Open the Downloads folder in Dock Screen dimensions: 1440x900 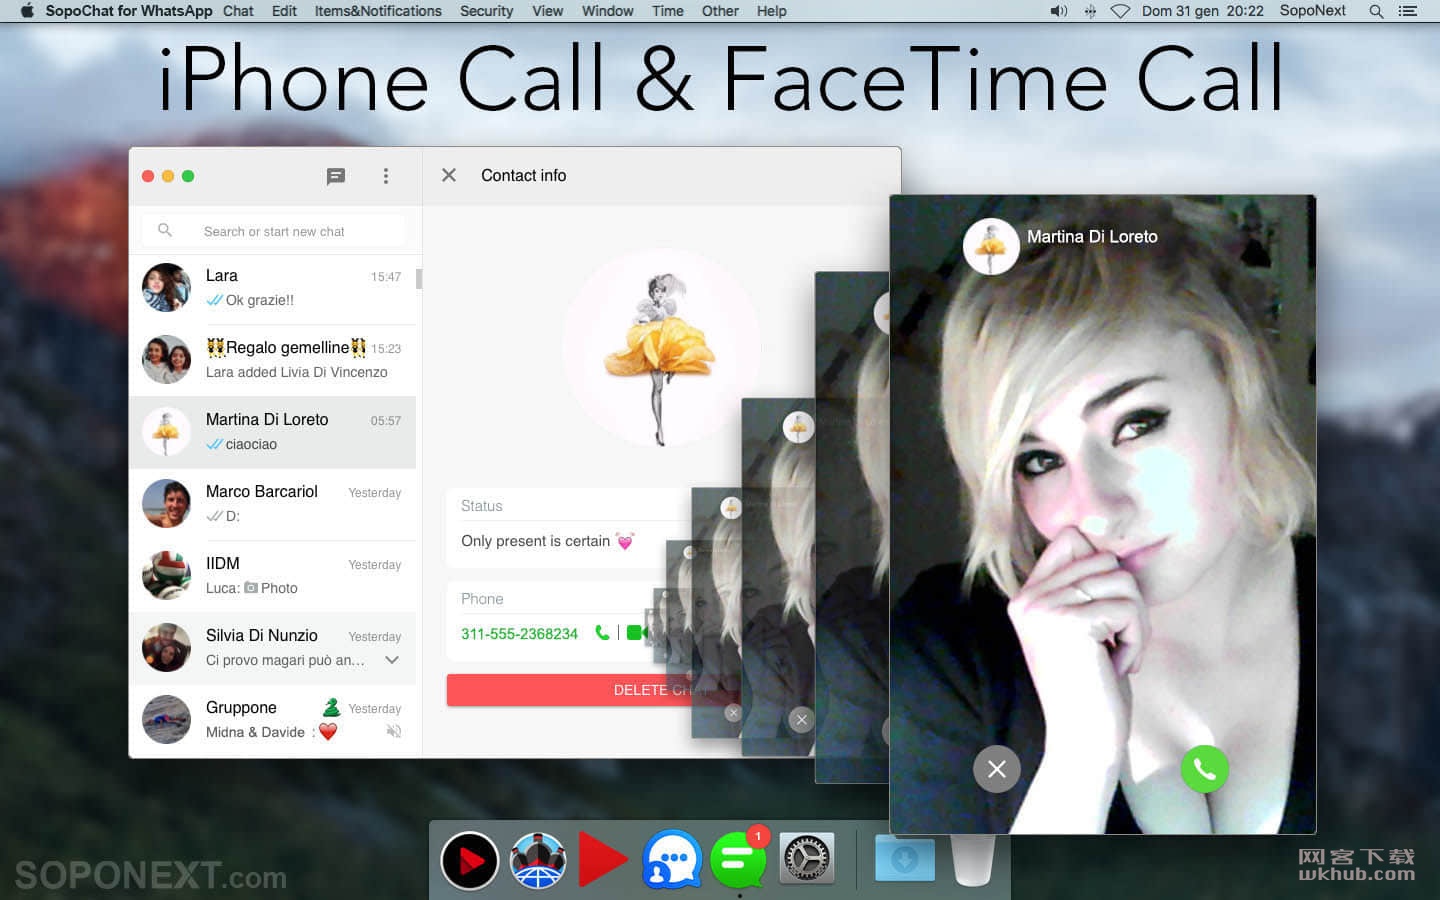tap(905, 859)
